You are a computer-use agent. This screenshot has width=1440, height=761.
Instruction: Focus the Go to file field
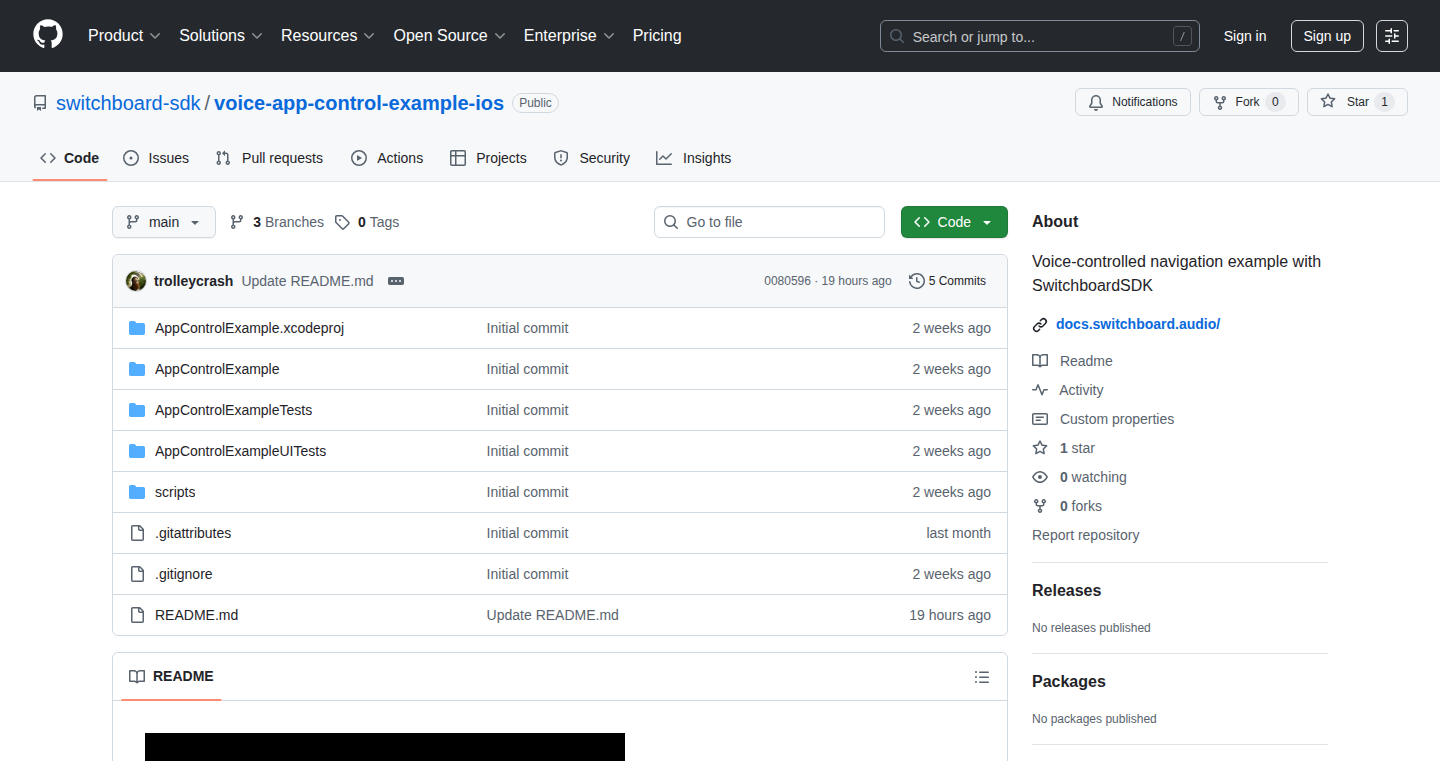click(x=769, y=222)
